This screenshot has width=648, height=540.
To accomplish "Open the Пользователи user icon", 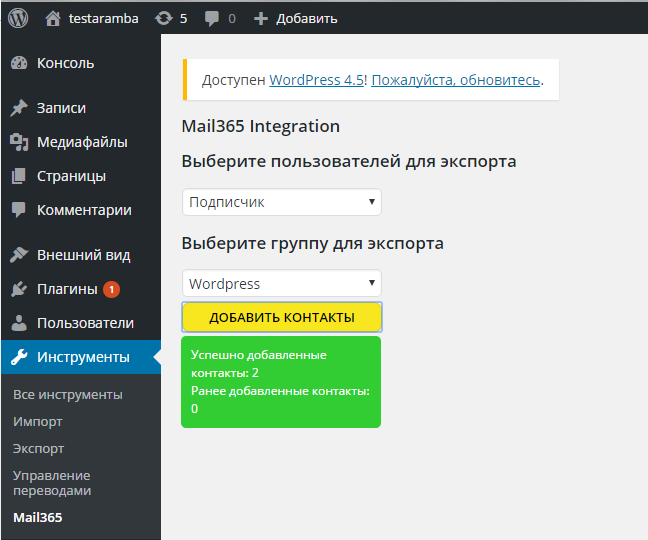I will (19, 323).
